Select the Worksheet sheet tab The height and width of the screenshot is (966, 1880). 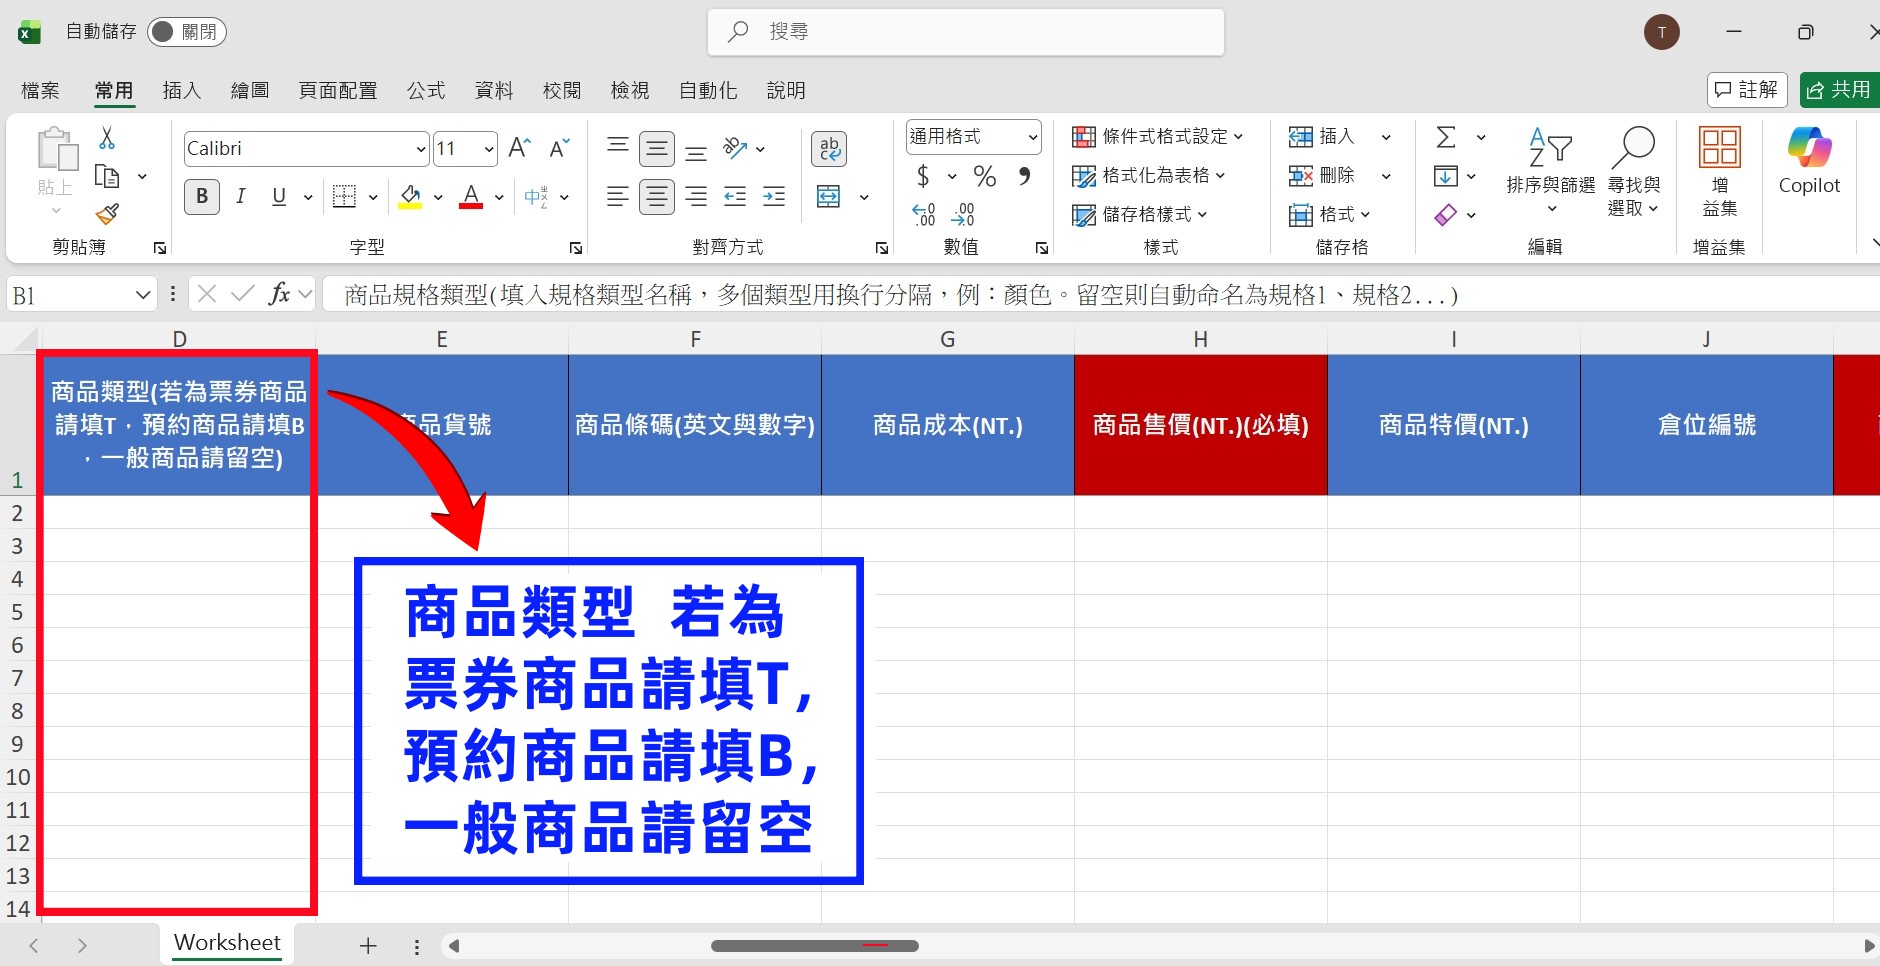click(227, 943)
